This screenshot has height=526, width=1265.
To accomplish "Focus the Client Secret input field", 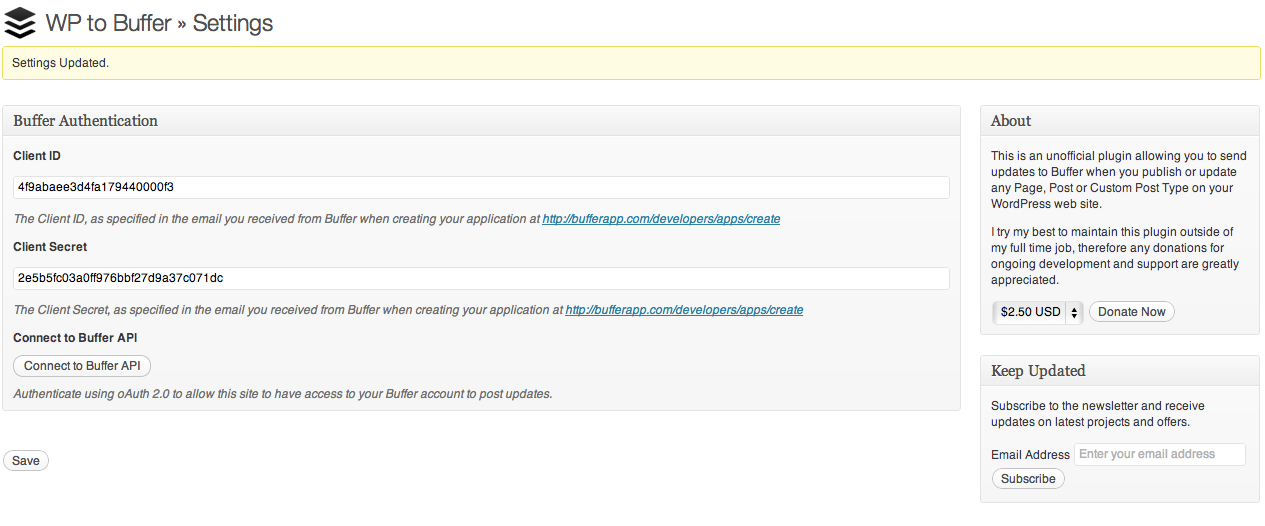I will coord(480,278).
